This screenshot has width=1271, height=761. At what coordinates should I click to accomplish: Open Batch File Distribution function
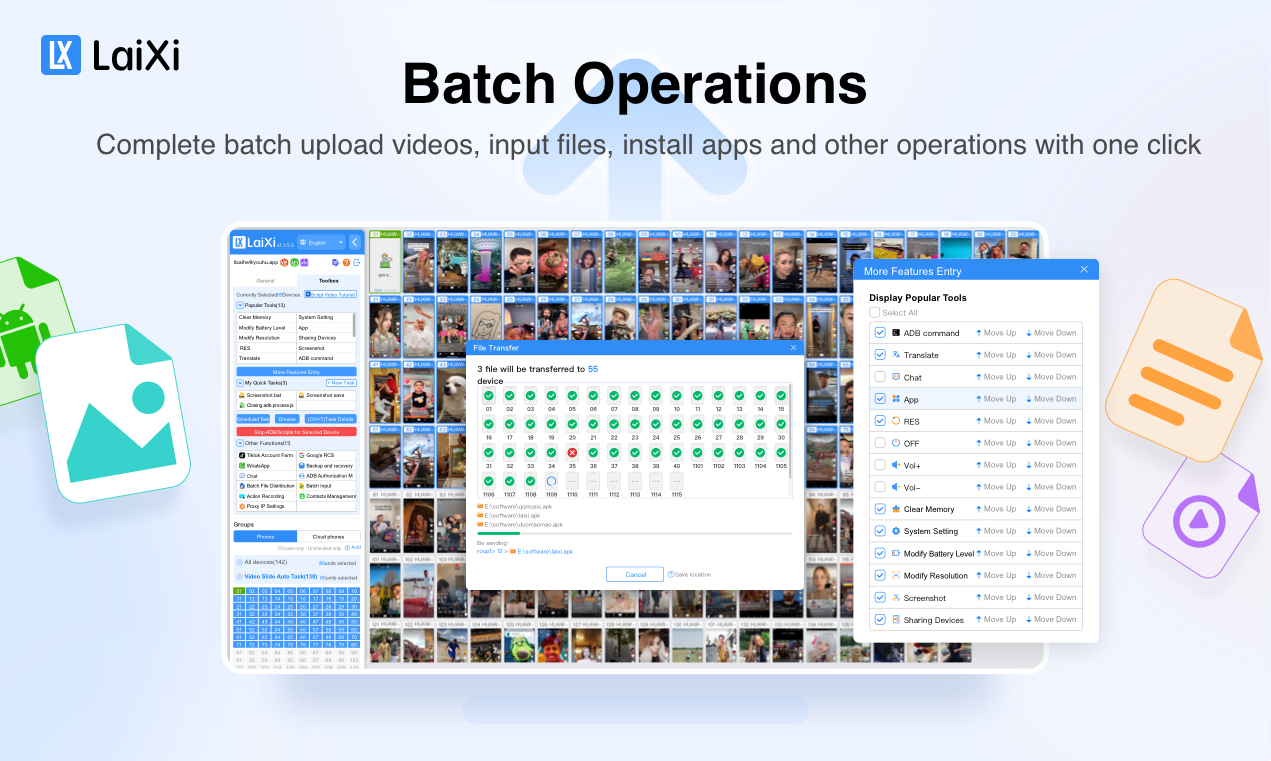[266, 486]
